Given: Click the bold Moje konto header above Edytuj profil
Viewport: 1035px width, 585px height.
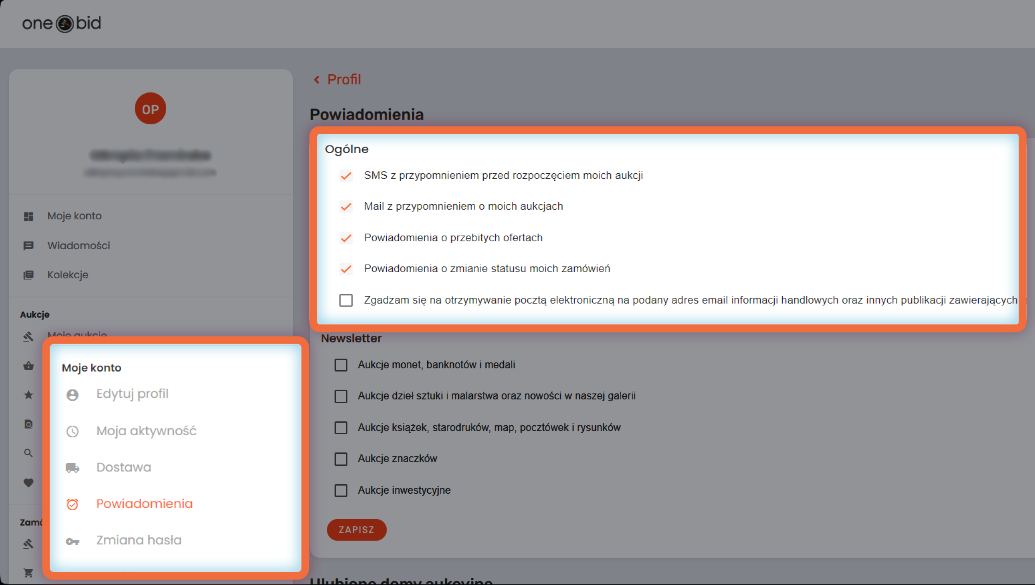Looking at the screenshot, I should [92, 368].
